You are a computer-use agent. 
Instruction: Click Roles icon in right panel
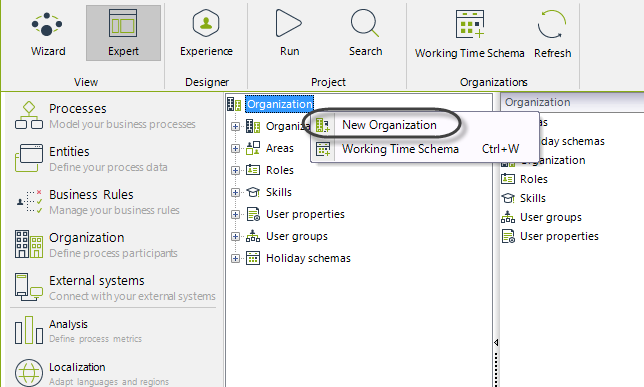508,179
